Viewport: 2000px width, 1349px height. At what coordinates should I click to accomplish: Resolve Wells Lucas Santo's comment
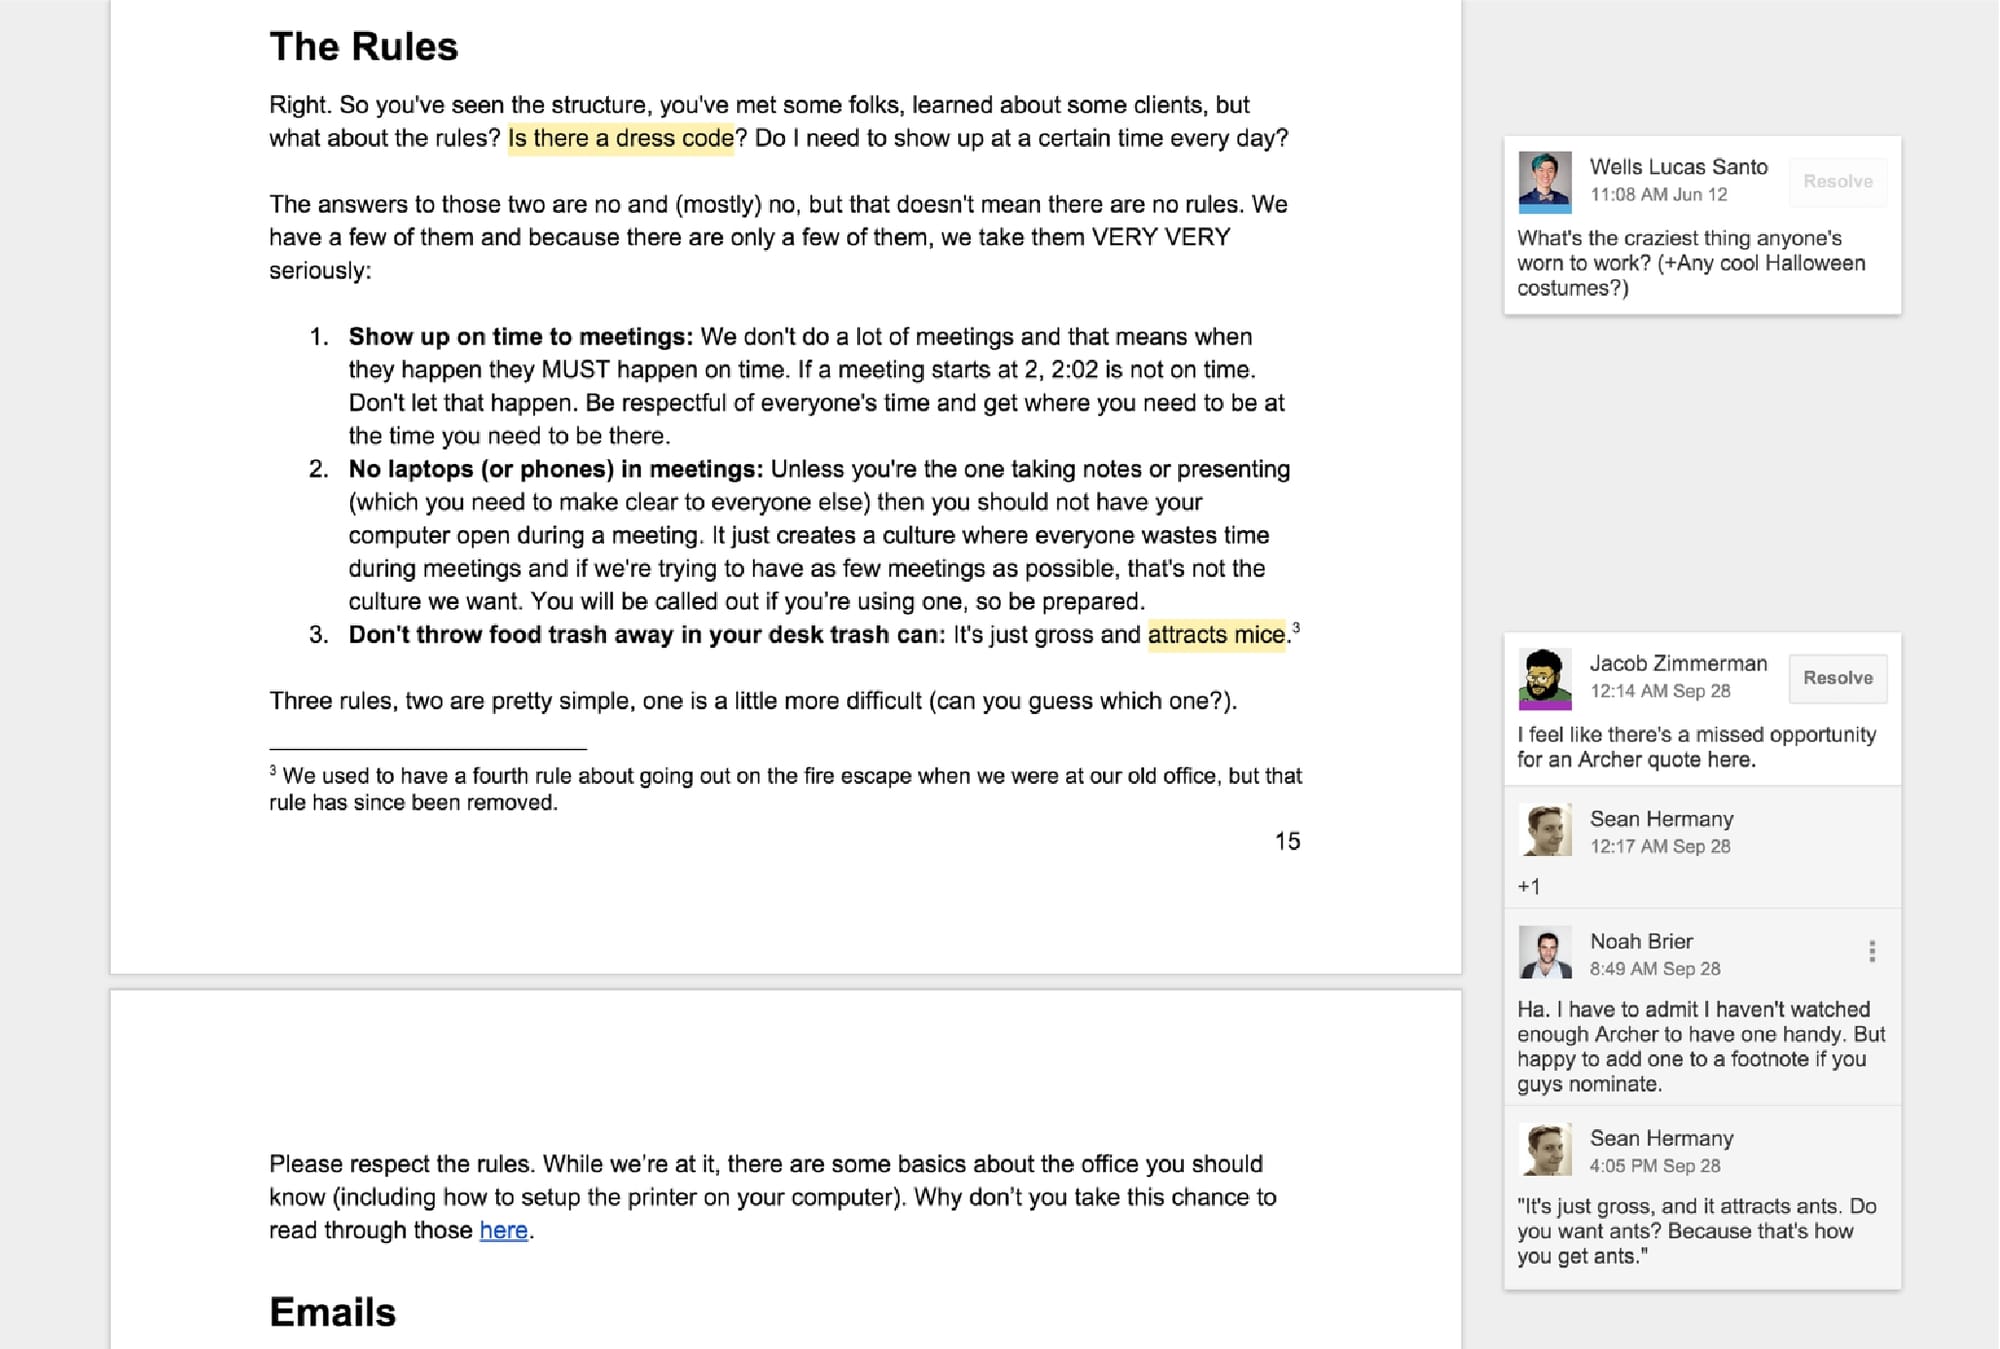tap(1837, 181)
